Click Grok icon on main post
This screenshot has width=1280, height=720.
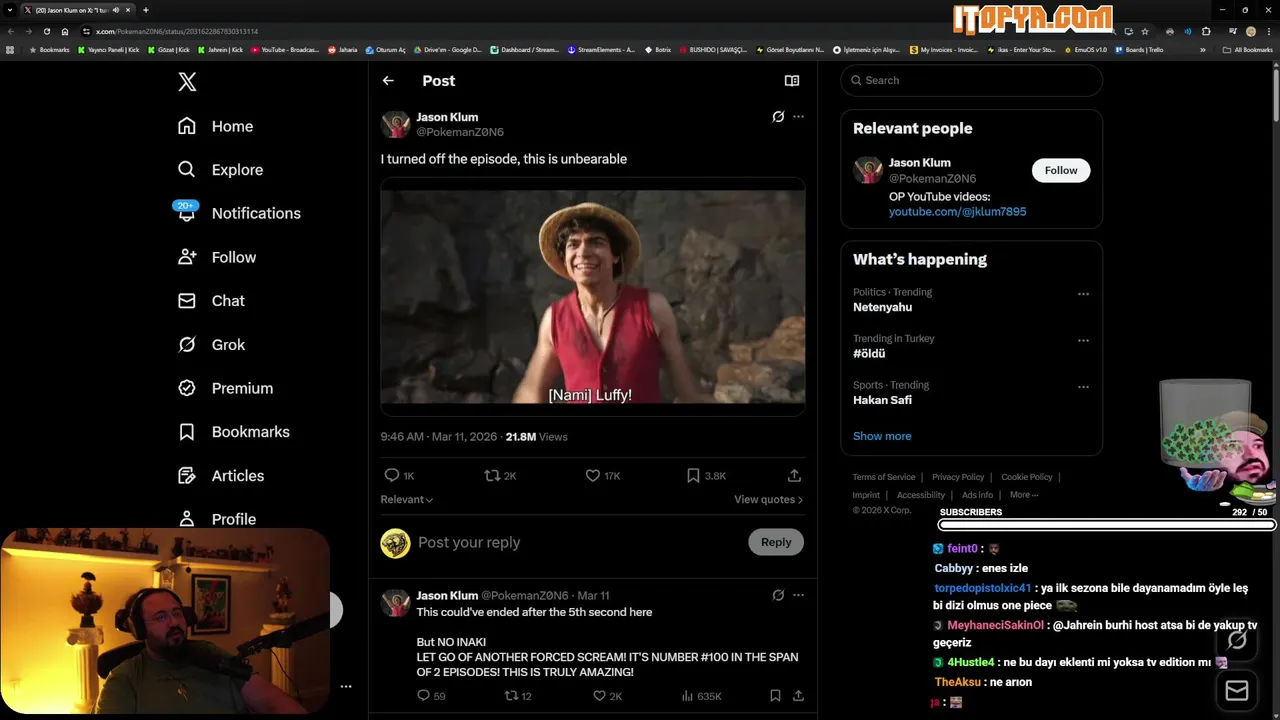778,117
